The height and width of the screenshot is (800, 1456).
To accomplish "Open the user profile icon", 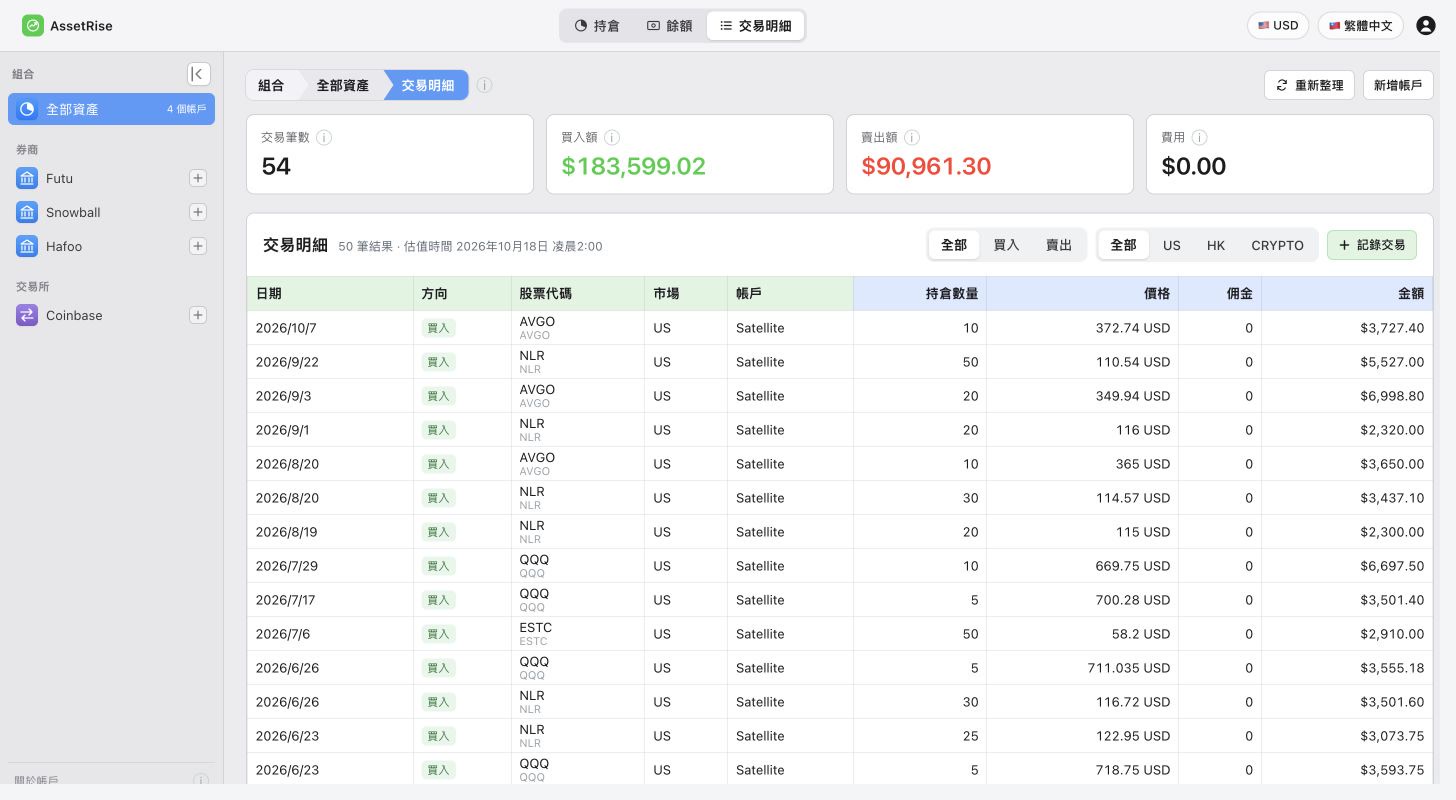I will 1426,26.
